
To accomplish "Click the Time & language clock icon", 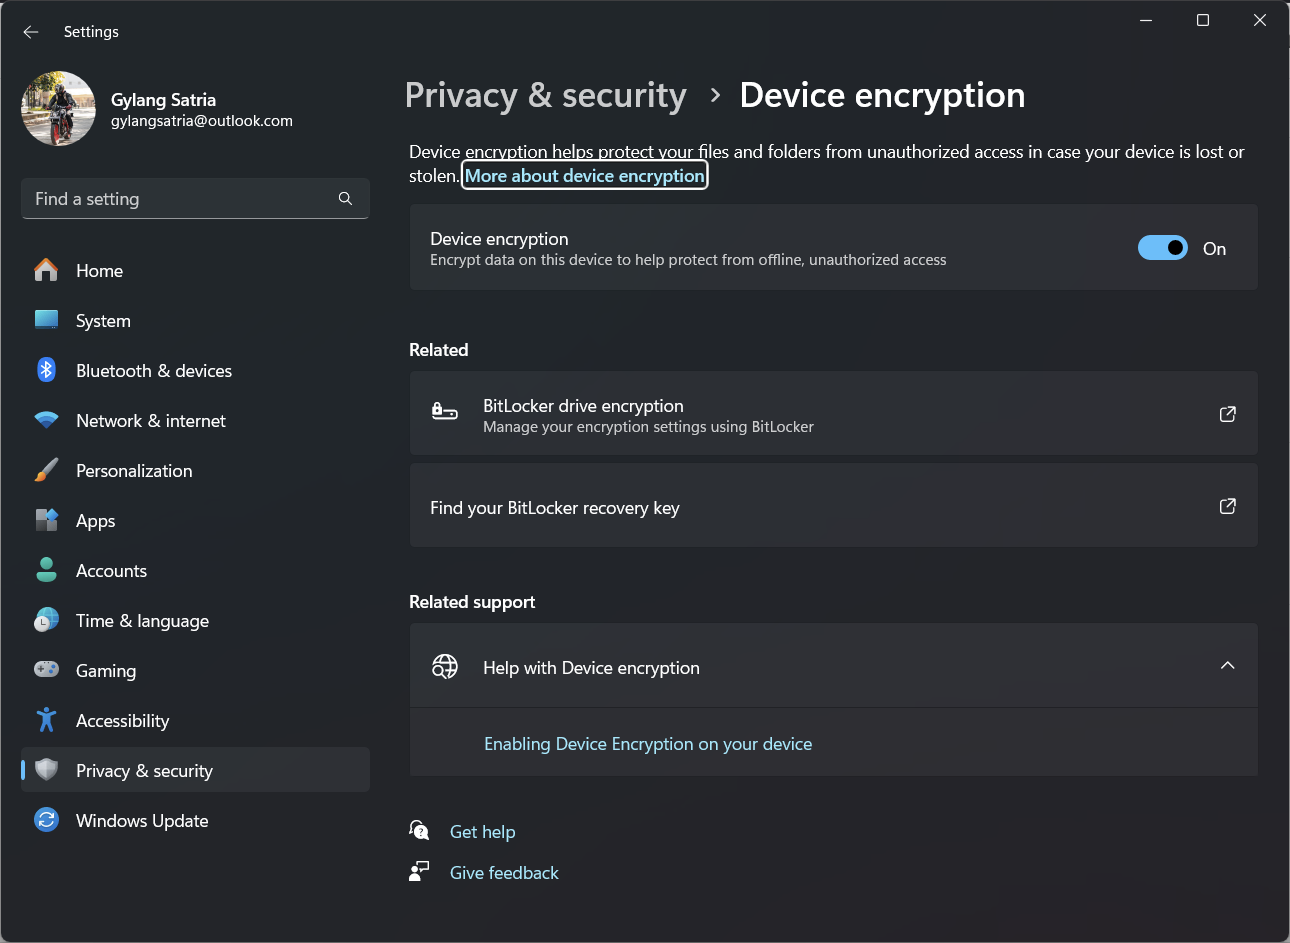I will pyautogui.click(x=46, y=620).
